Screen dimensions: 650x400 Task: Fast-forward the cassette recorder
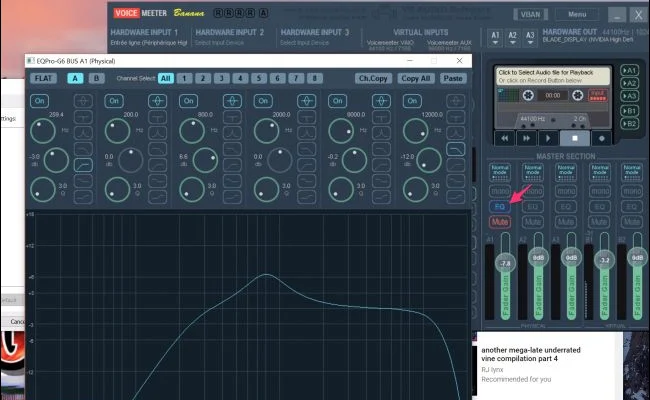point(526,138)
